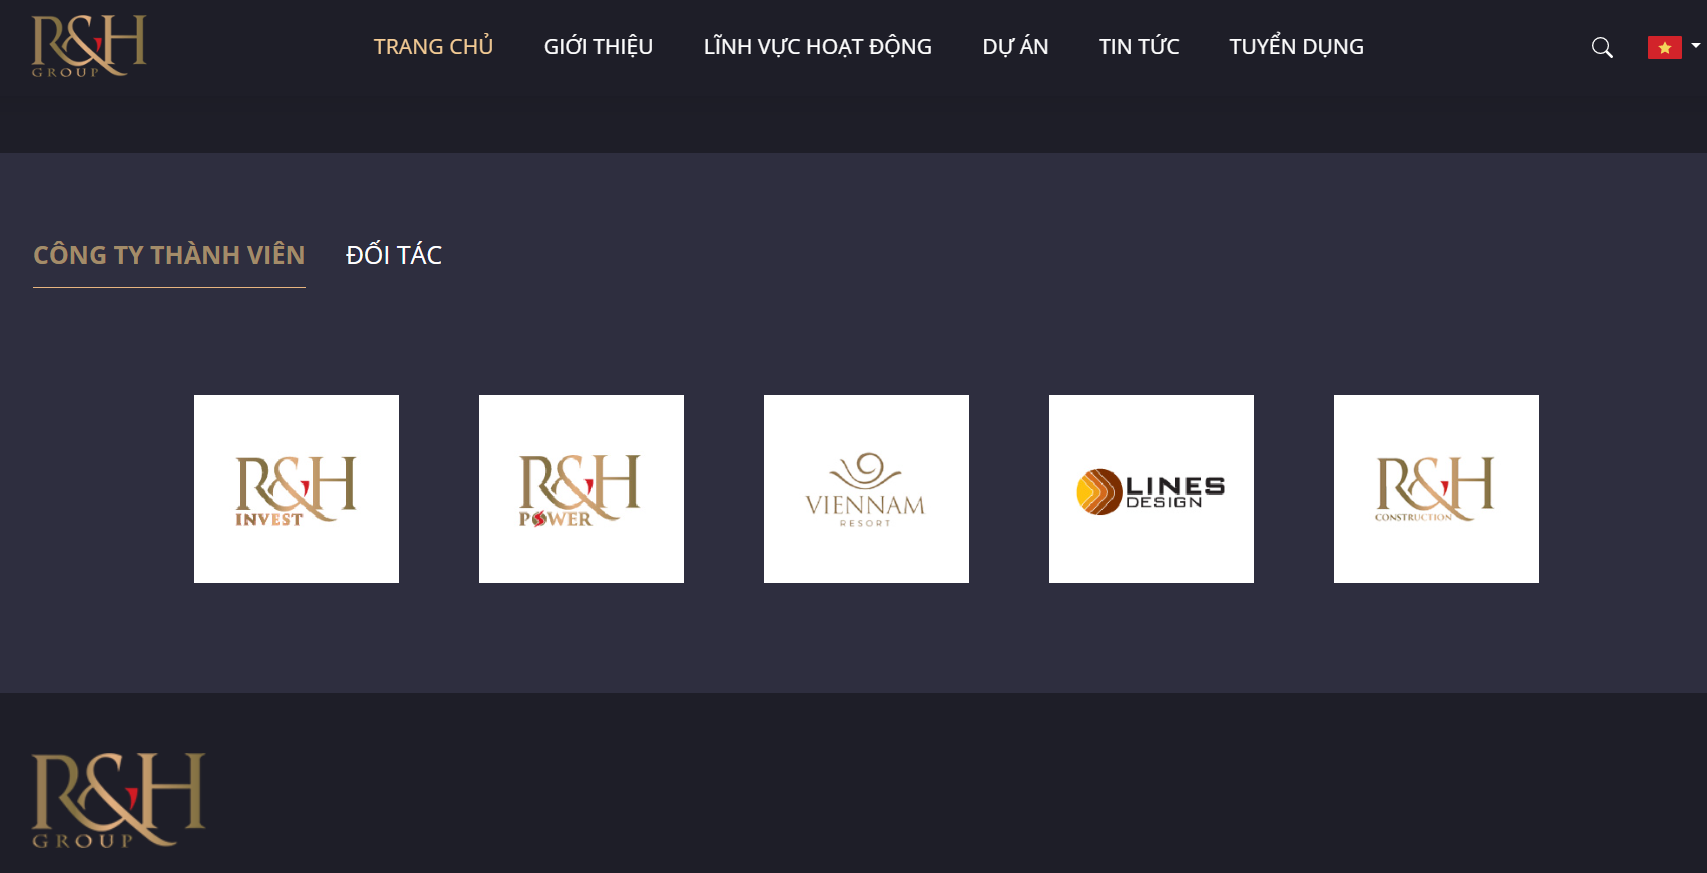Viewport: 1707px width, 873px height.
Task: Click the Viennam Resort swirl emblem
Action: click(866, 469)
